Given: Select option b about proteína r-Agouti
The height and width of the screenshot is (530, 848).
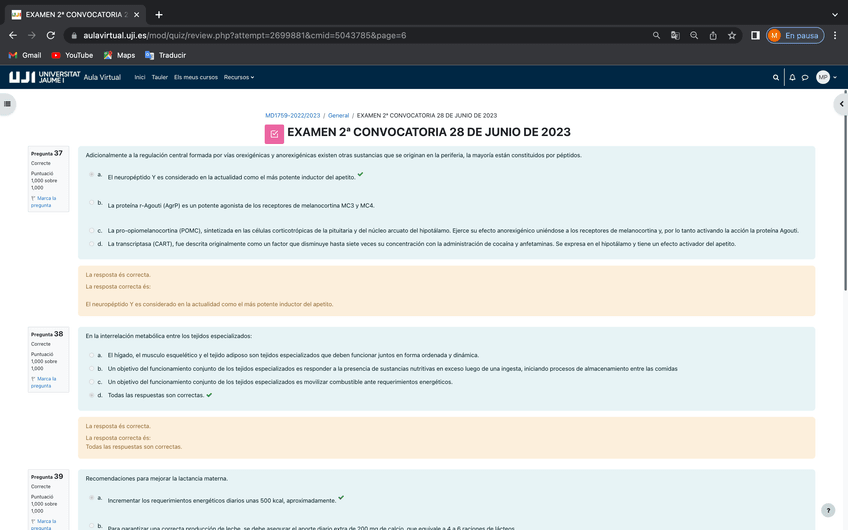Looking at the screenshot, I should click(x=92, y=203).
